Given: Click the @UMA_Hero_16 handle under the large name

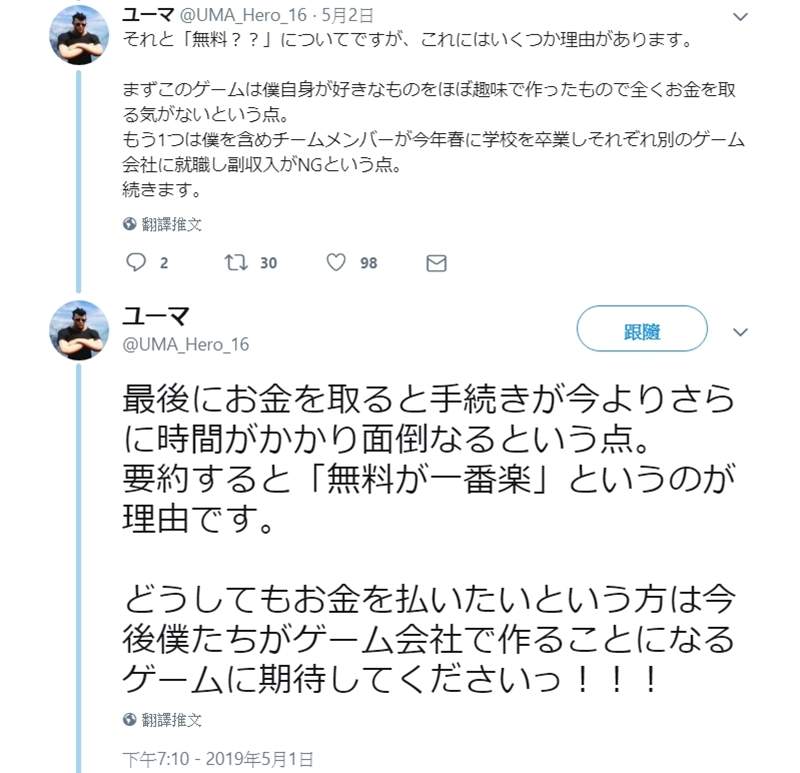Looking at the screenshot, I should [185, 345].
